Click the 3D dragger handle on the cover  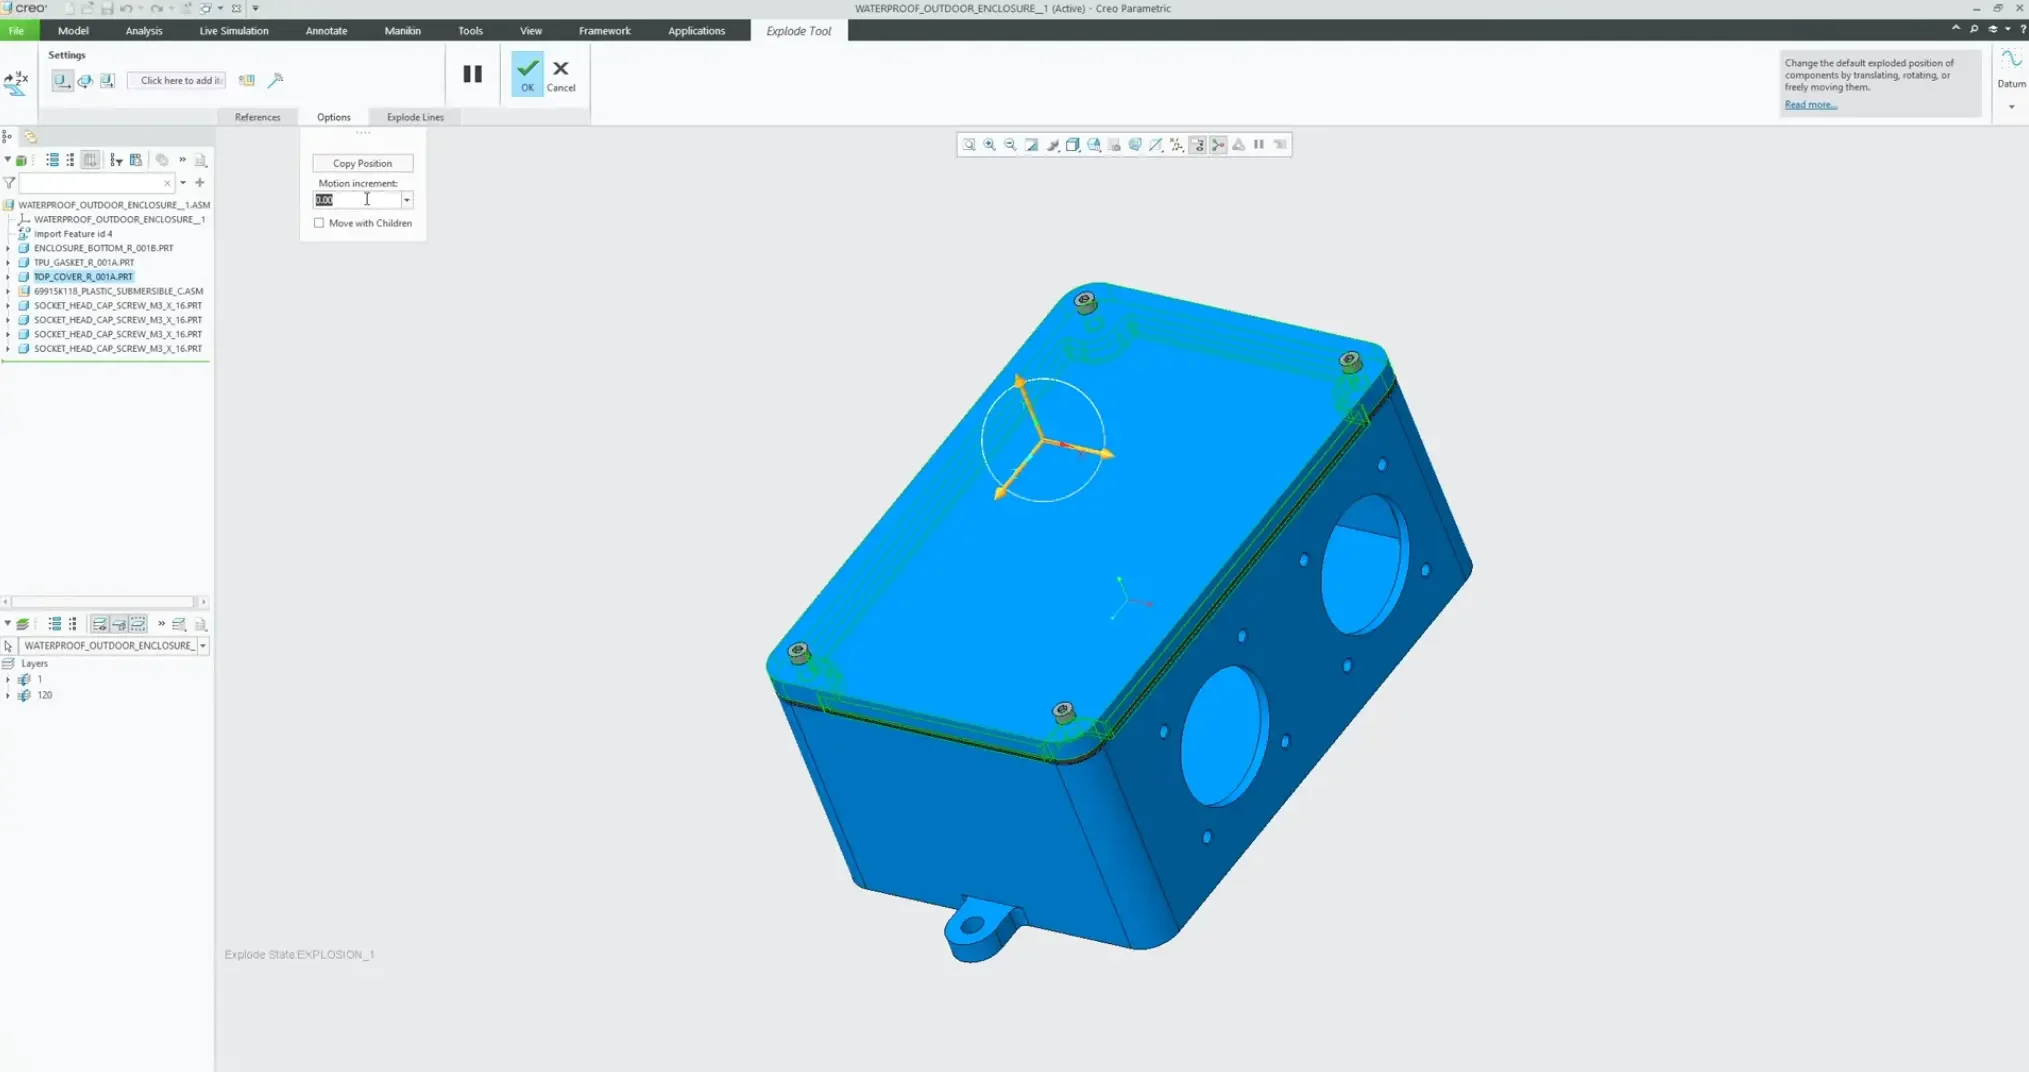(1042, 439)
